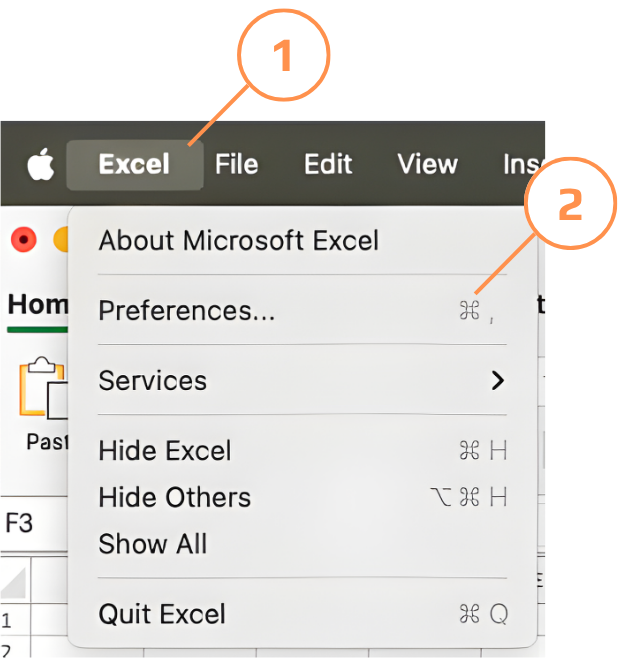Screen dimensions: 627x662
Task: Select Hide Excel menu entry
Action: 165,451
